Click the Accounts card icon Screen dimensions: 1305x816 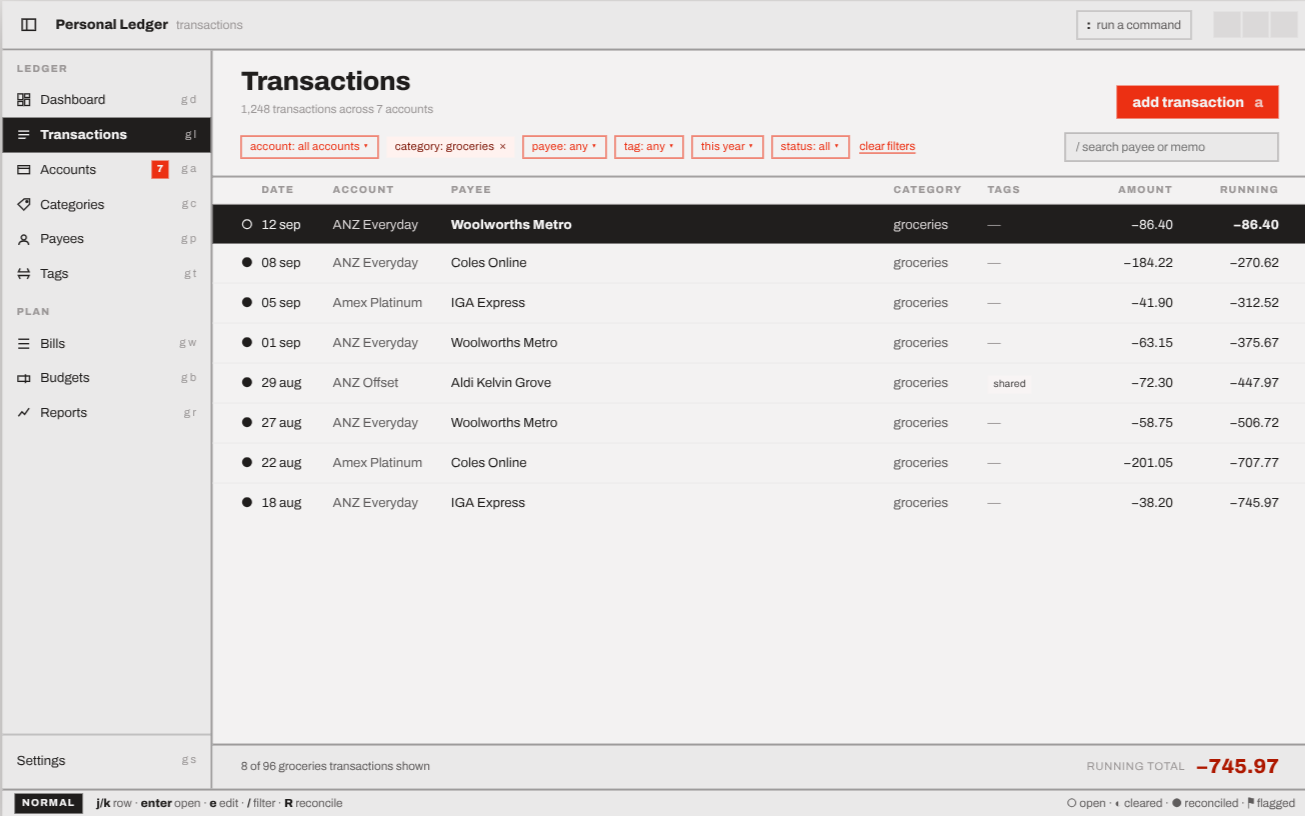pyautogui.click(x=24, y=169)
